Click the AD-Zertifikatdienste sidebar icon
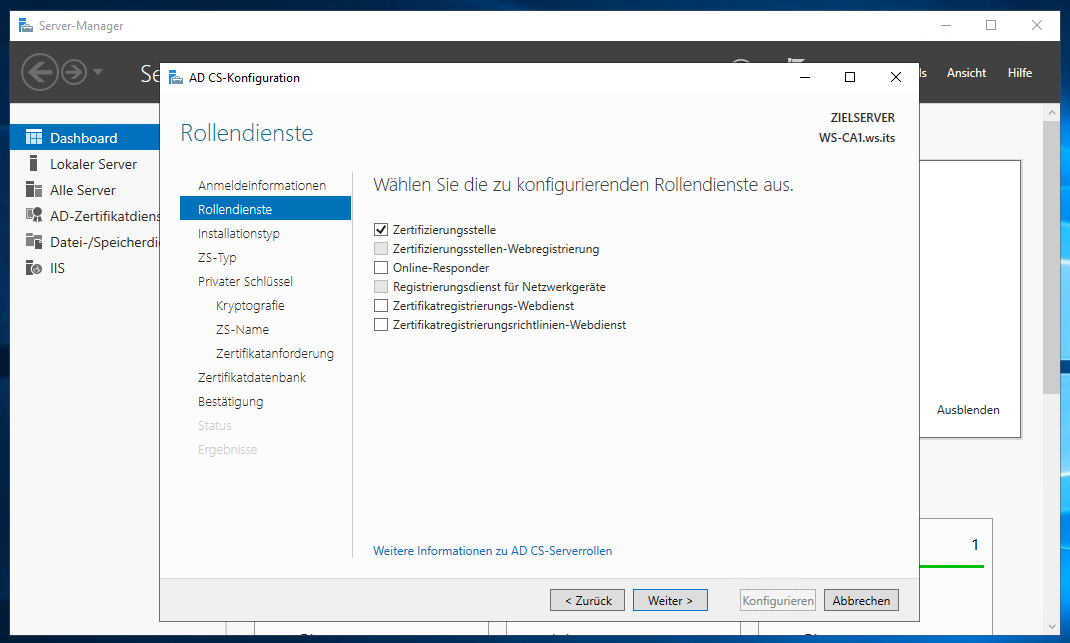1070x643 pixels. [33, 215]
